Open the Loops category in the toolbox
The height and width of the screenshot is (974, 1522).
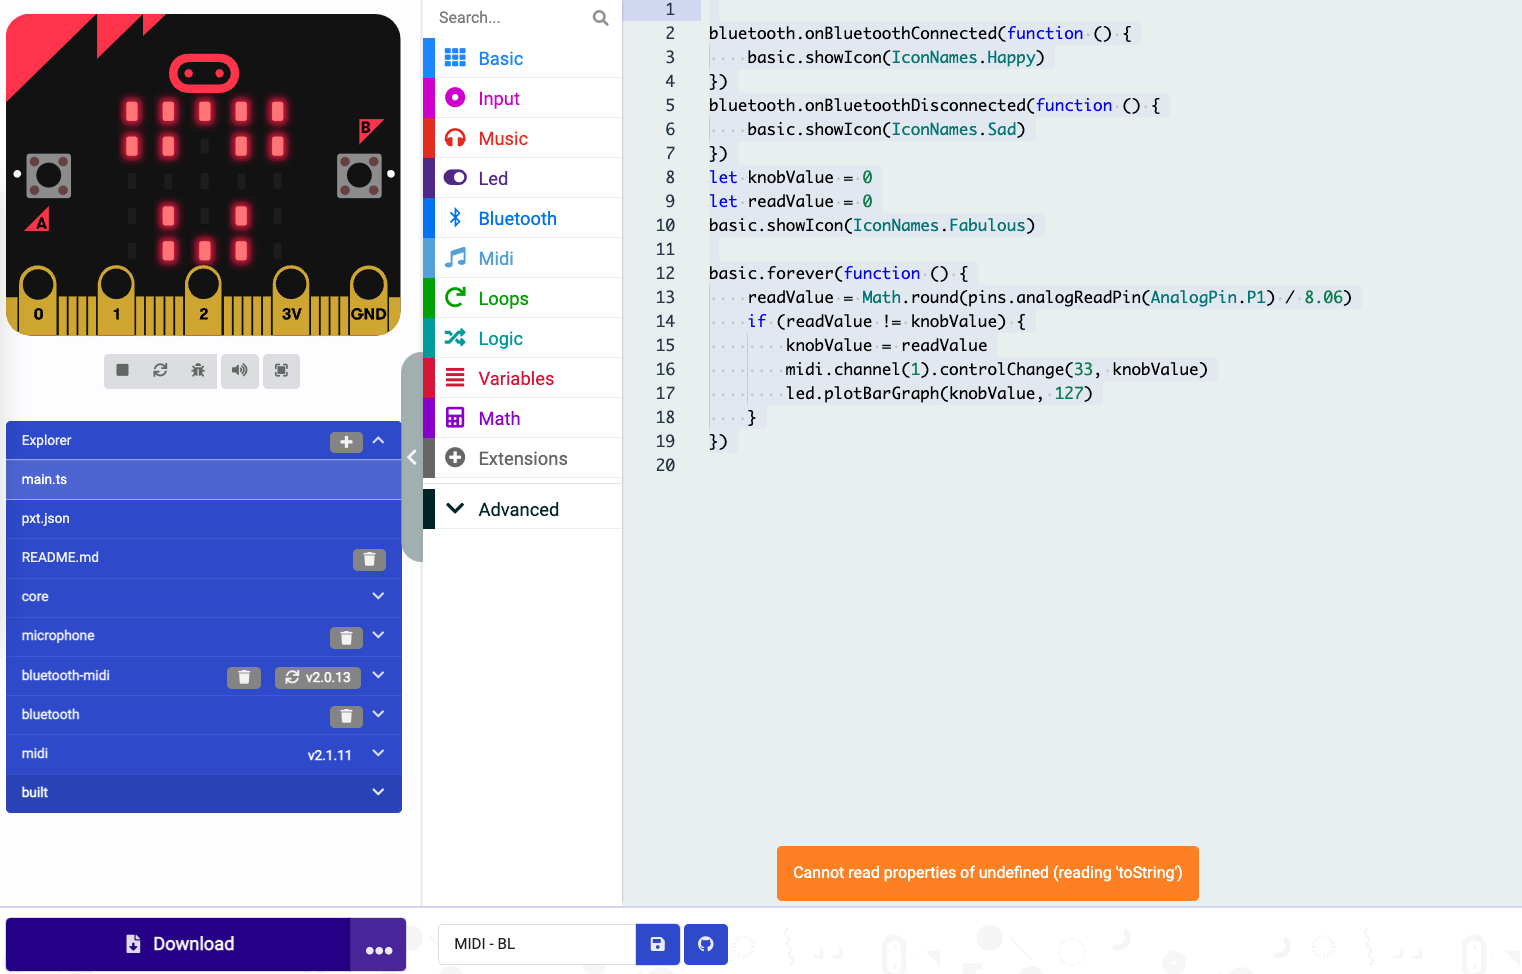(x=502, y=298)
